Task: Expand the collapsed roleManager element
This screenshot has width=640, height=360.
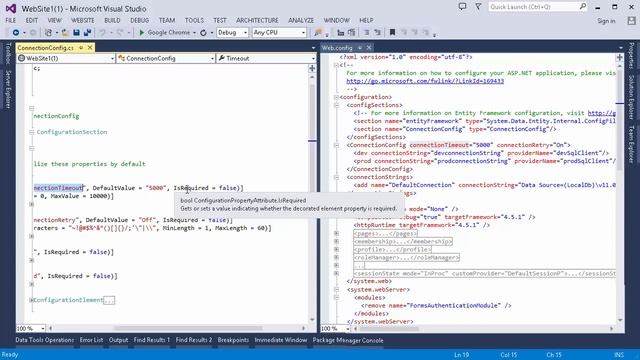Action: pos(336,258)
